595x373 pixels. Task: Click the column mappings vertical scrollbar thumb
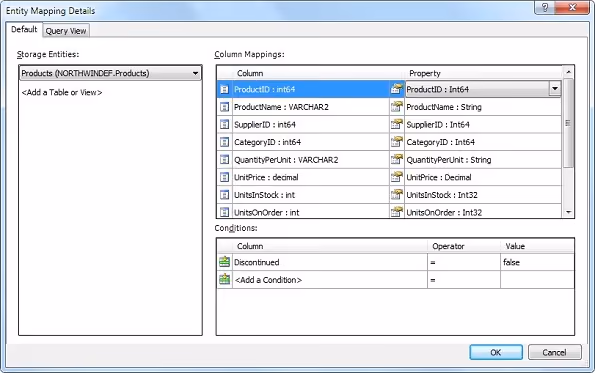click(568, 123)
